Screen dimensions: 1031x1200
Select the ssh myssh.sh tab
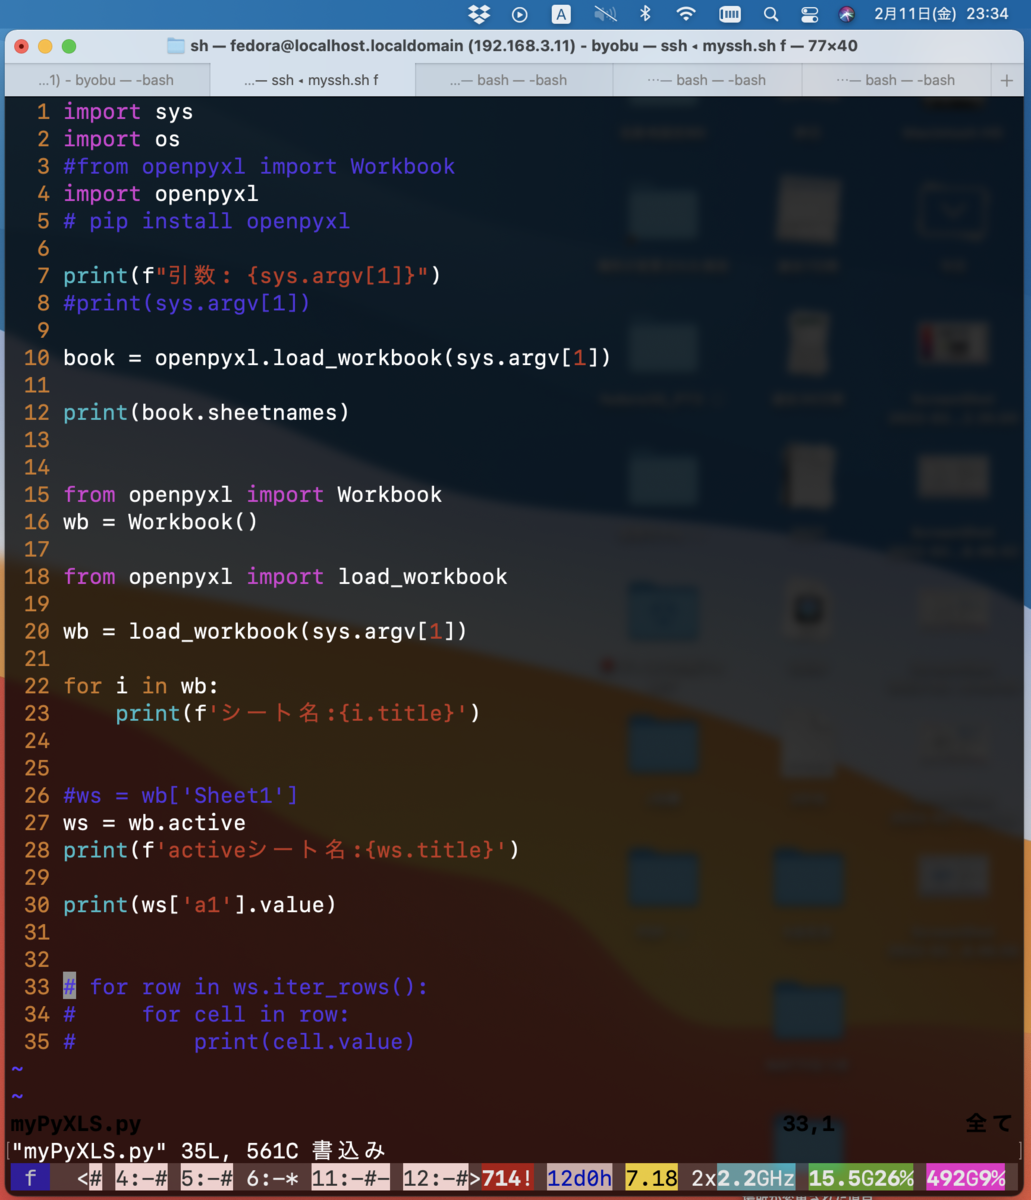(x=310, y=79)
